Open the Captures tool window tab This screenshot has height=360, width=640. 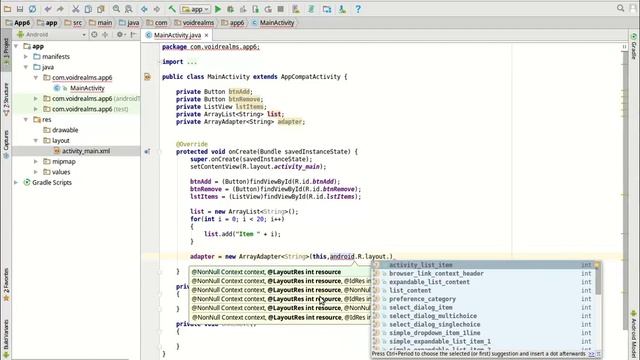tap(6, 144)
